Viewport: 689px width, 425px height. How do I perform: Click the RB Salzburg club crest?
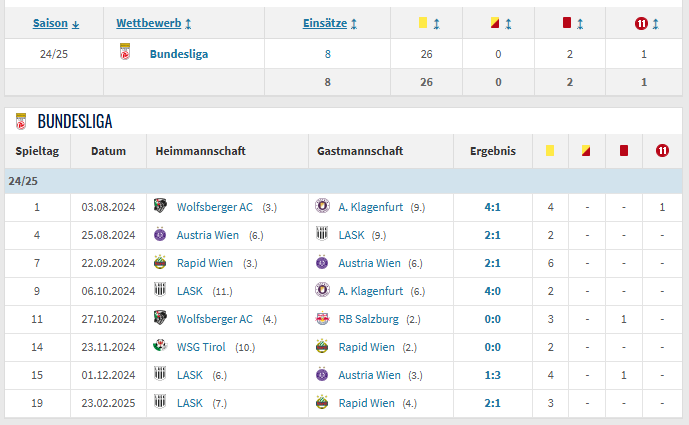click(322, 319)
